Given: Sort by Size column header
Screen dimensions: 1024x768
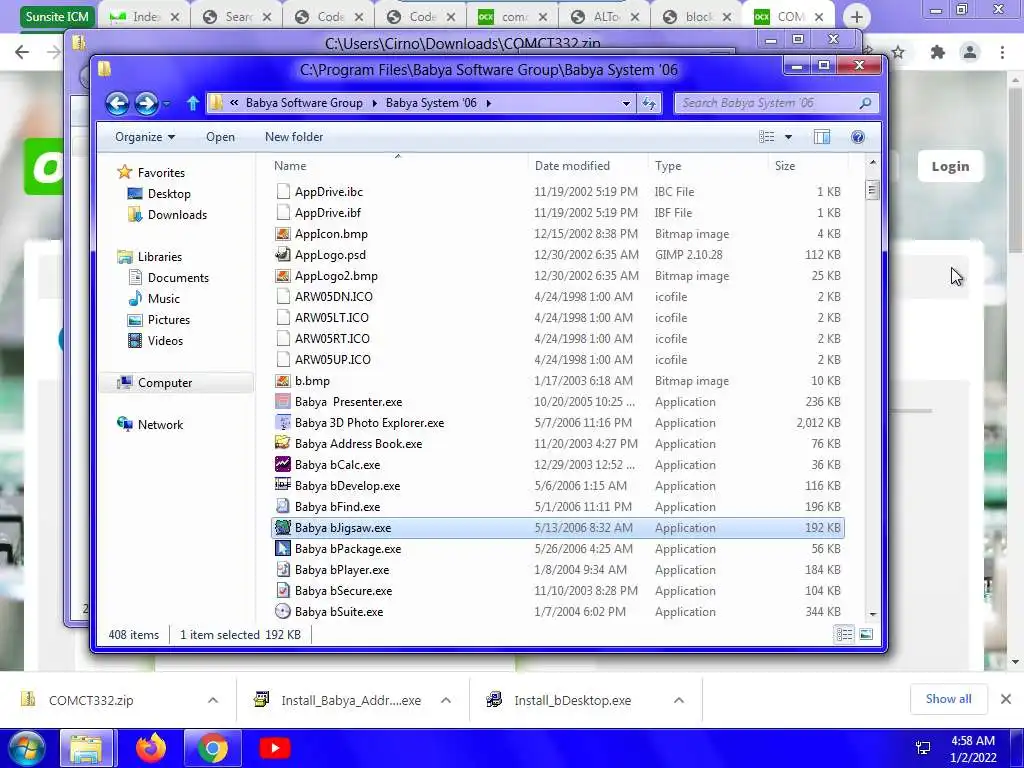Looking at the screenshot, I should coord(807,166).
